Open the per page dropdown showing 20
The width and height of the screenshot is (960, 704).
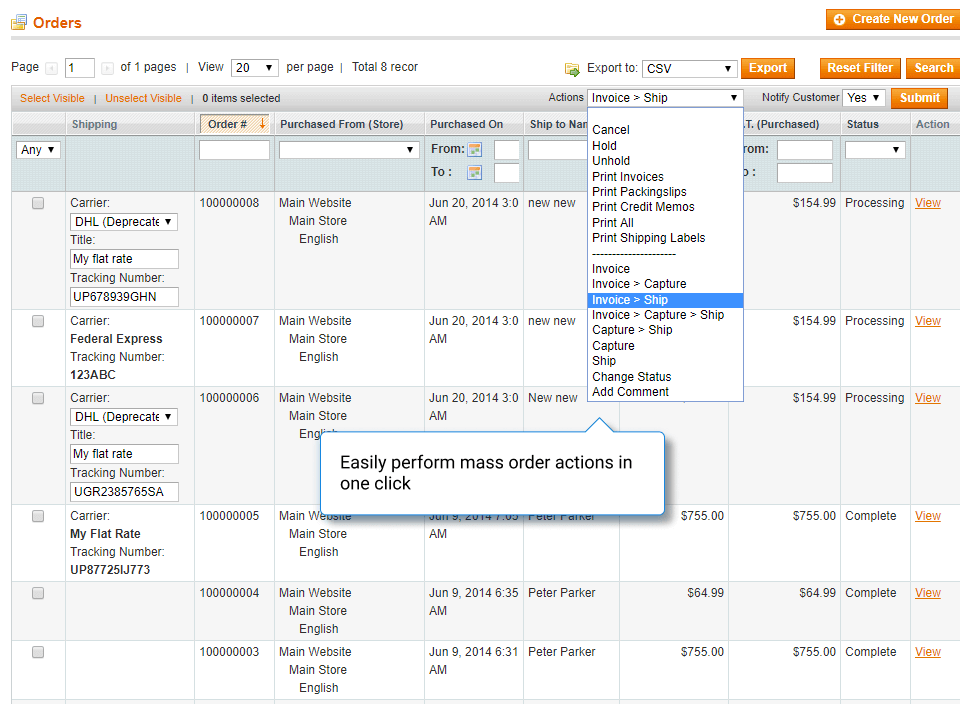254,67
